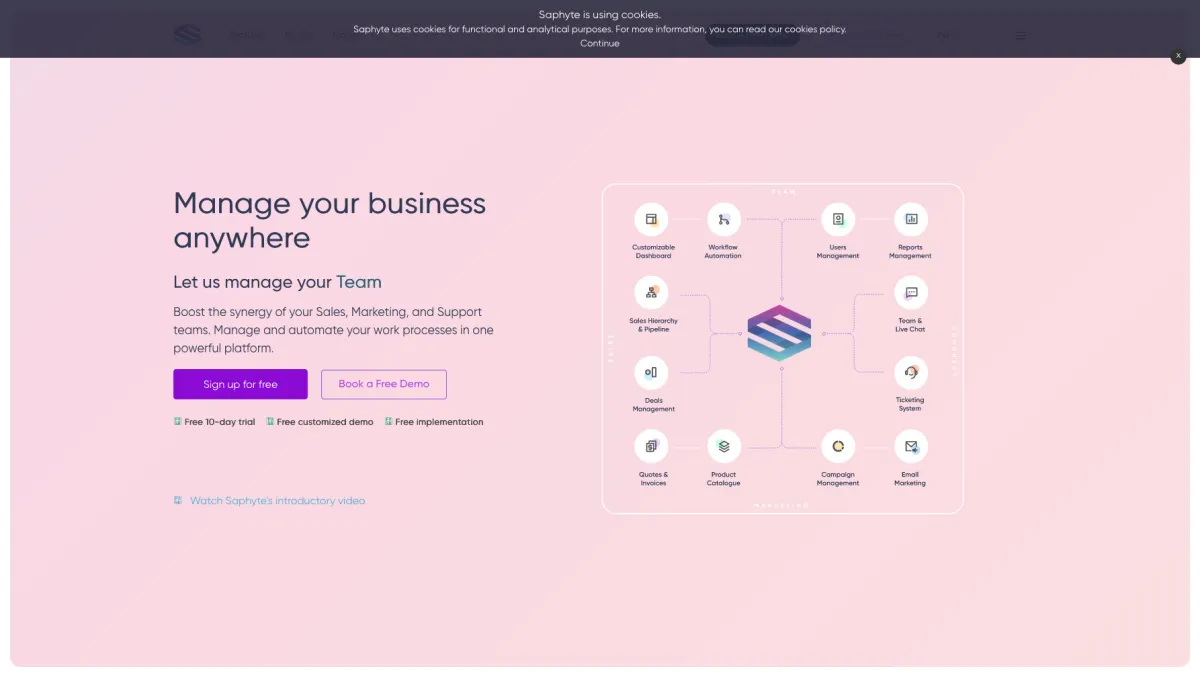1200x677 pixels.
Task: Select the Ticketing System headset icon
Action: click(910, 372)
